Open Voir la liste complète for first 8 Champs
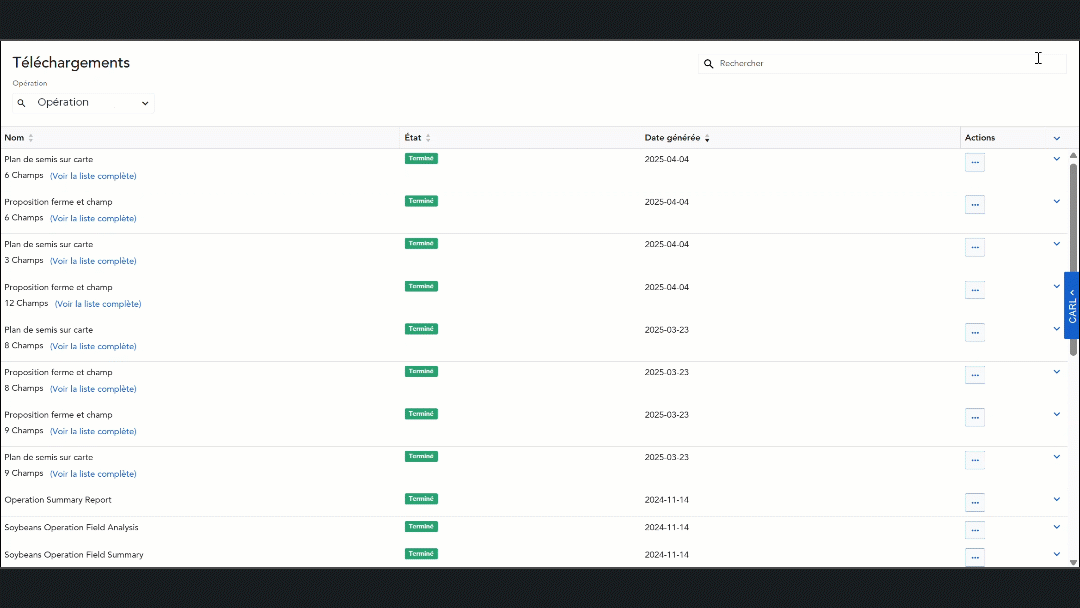 tap(93, 346)
